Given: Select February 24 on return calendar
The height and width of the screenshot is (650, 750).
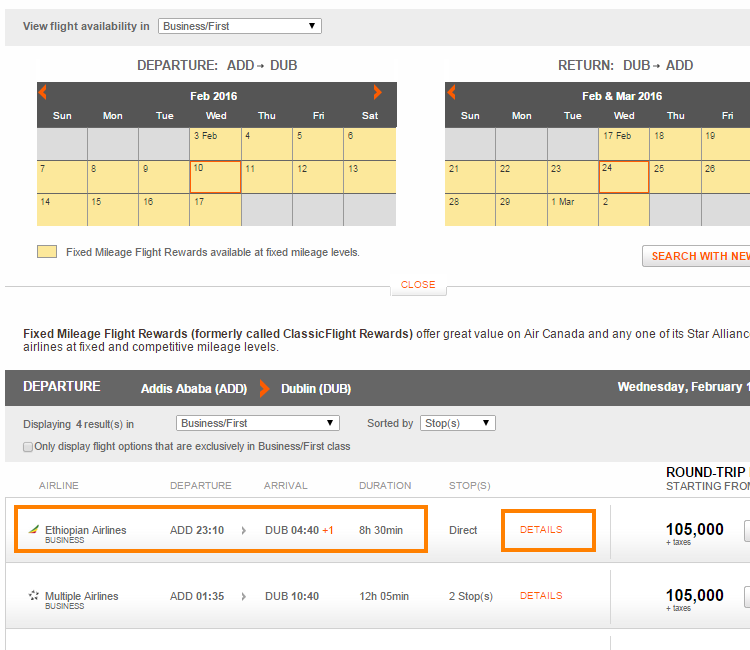Looking at the screenshot, I should tap(623, 177).
